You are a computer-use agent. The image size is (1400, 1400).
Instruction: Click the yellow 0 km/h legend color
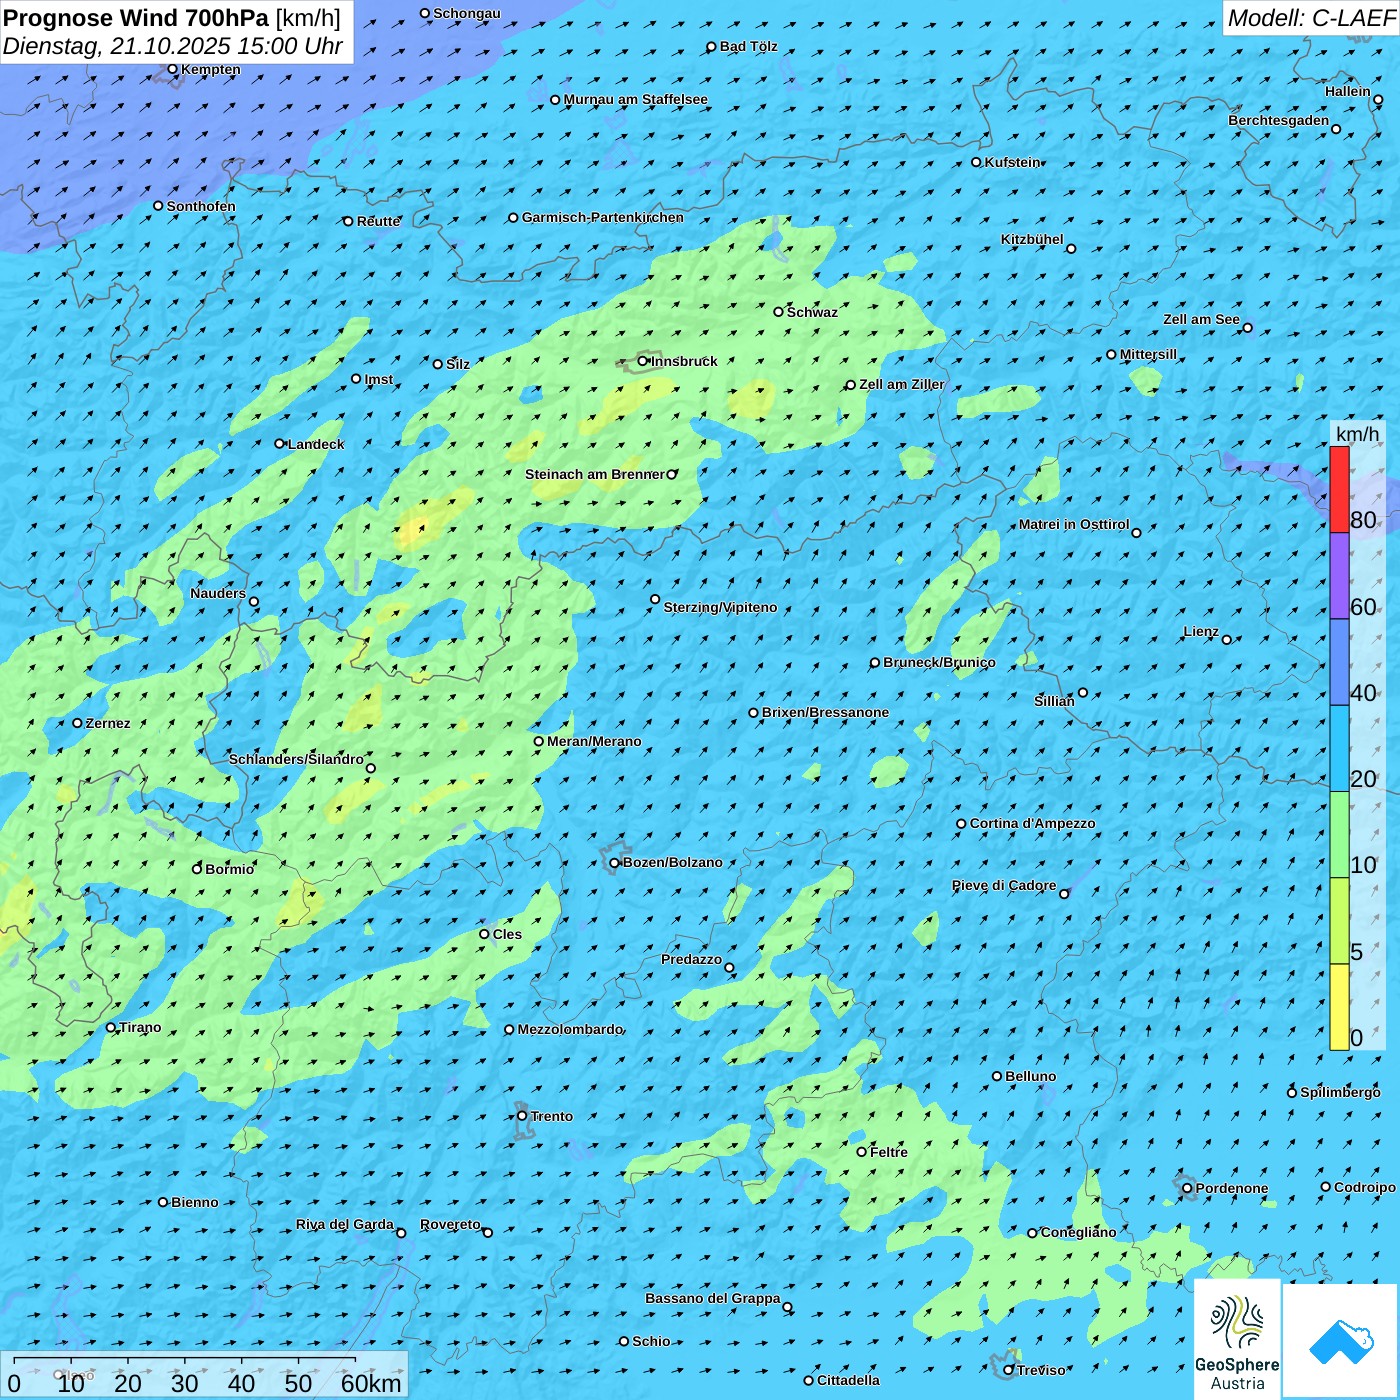[x=1339, y=1007]
